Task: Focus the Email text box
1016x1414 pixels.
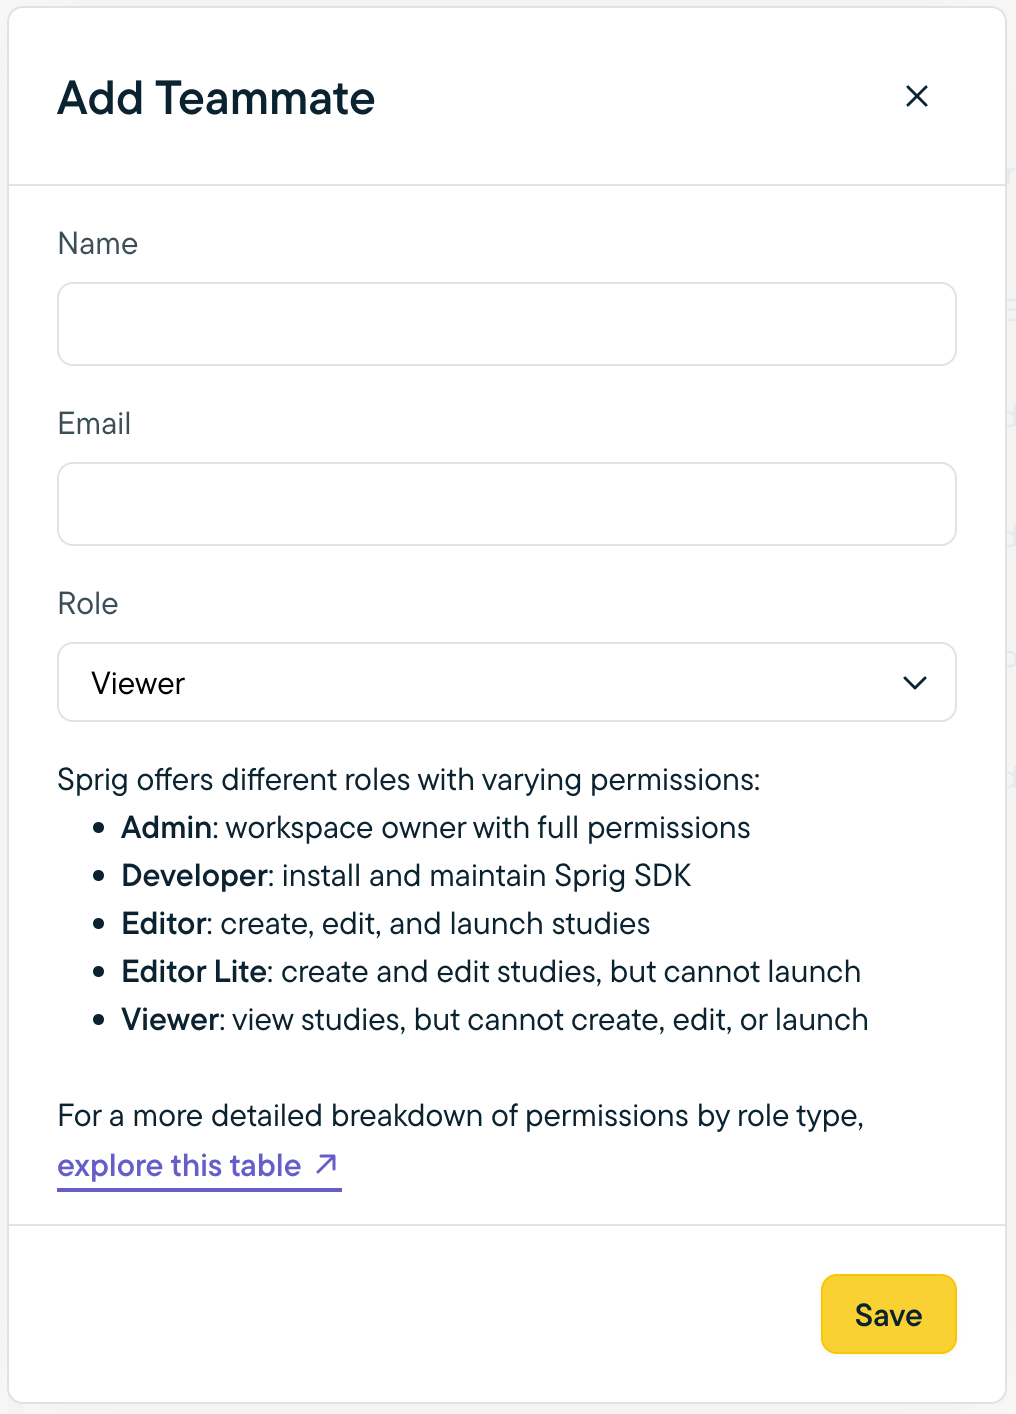Action: click(507, 504)
